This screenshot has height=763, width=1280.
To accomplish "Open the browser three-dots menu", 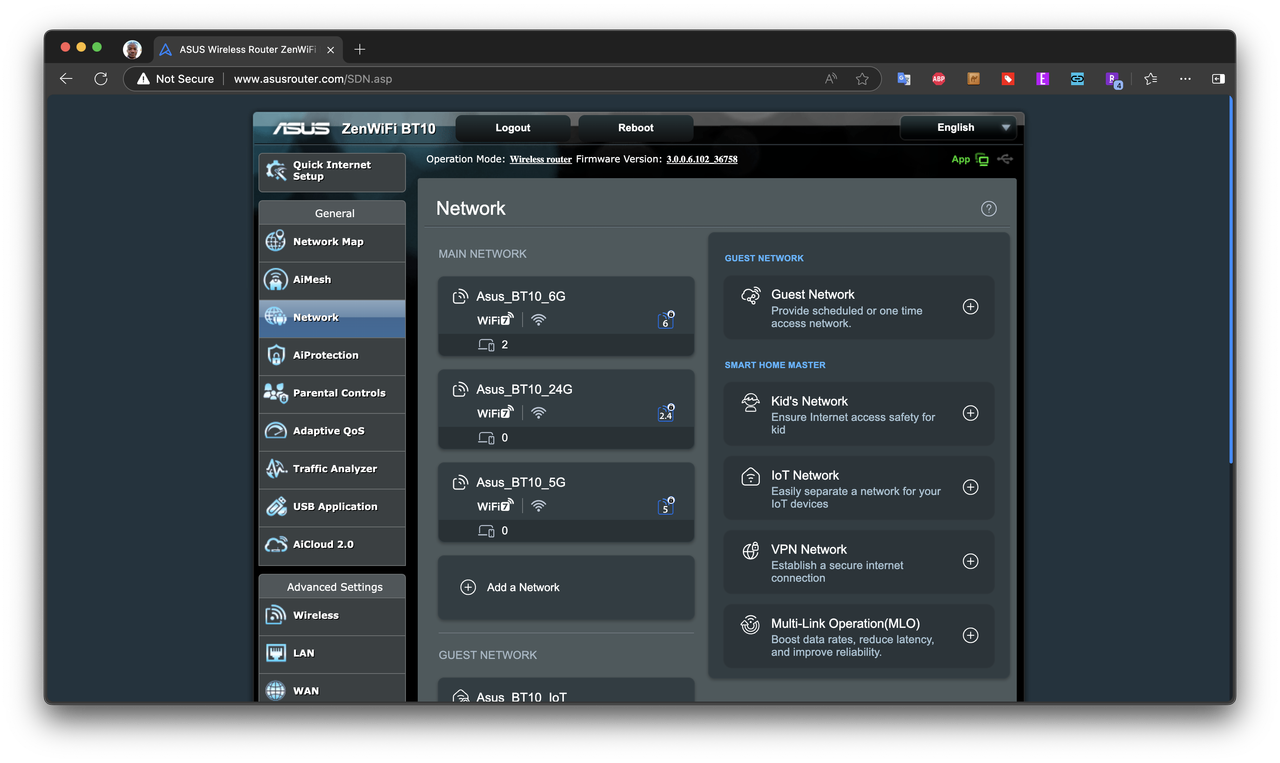I will 1185,79.
